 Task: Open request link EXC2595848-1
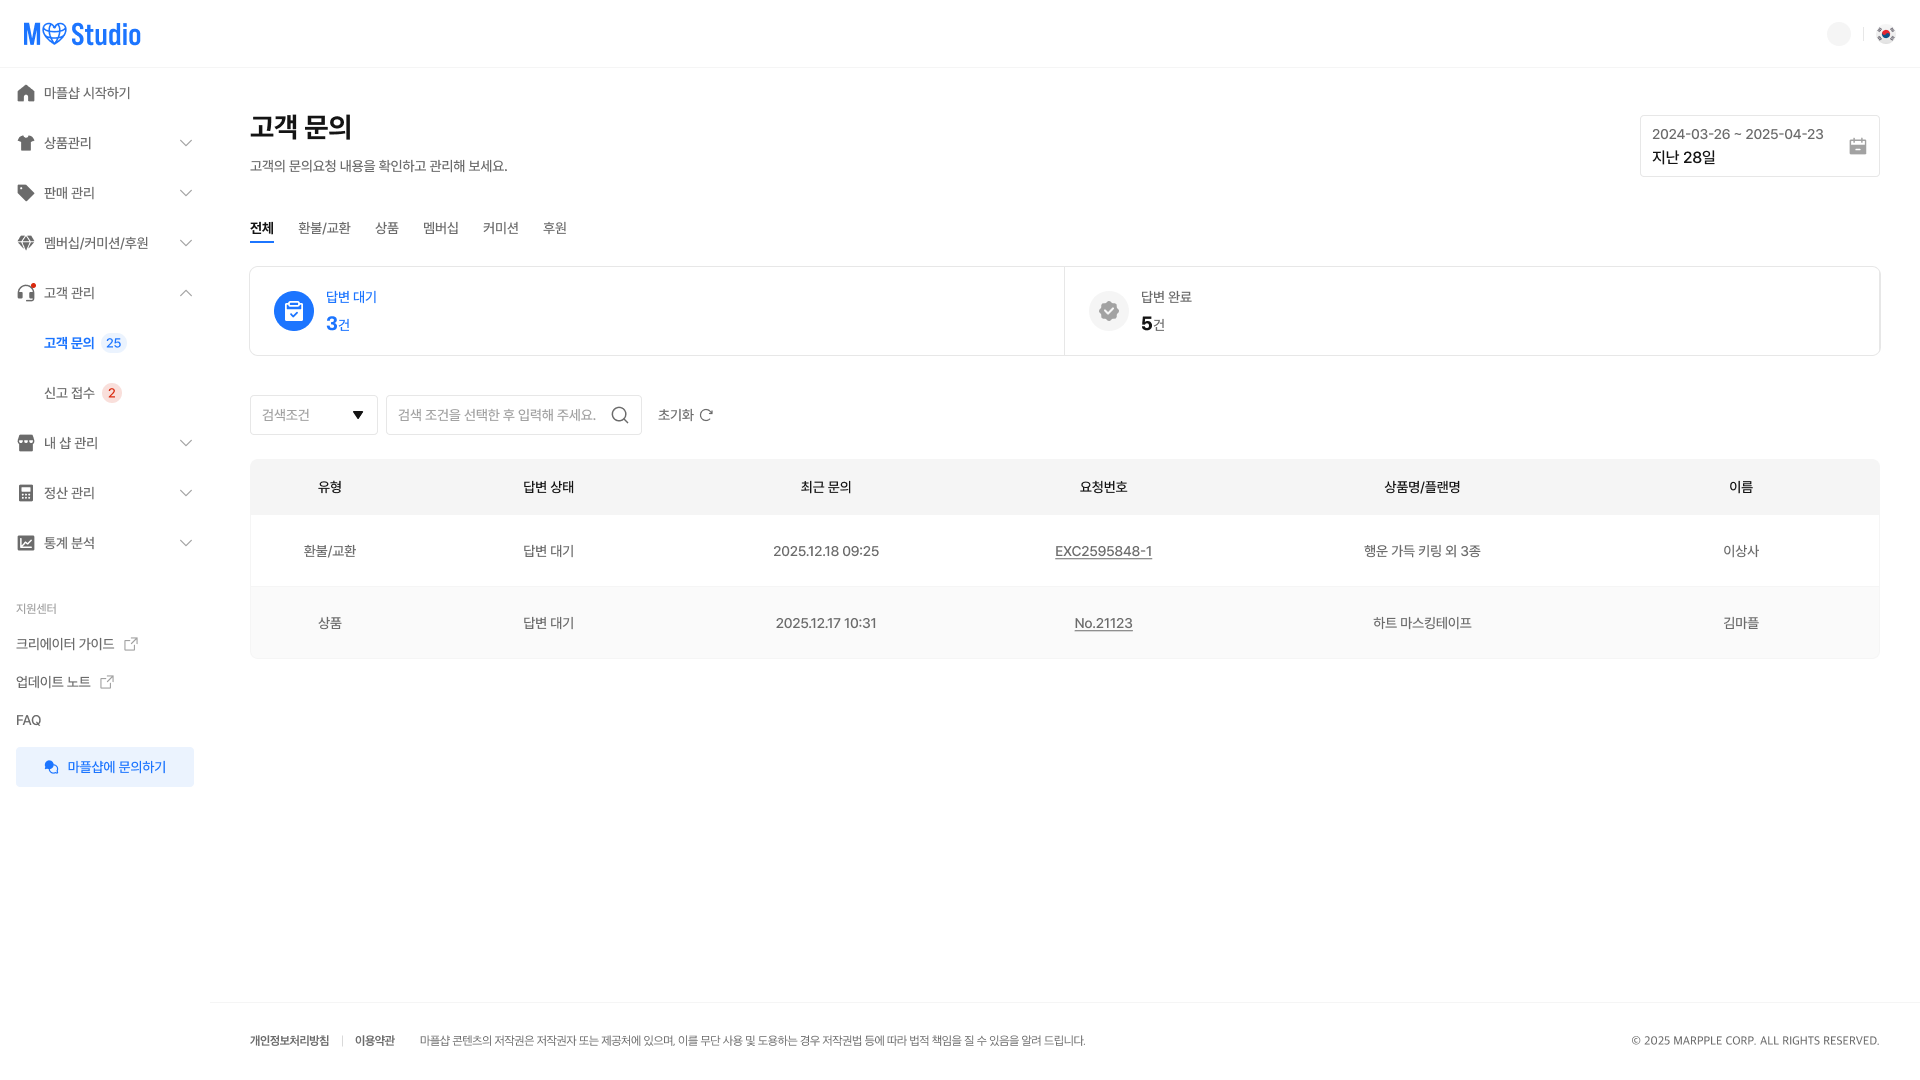pyautogui.click(x=1103, y=551)
